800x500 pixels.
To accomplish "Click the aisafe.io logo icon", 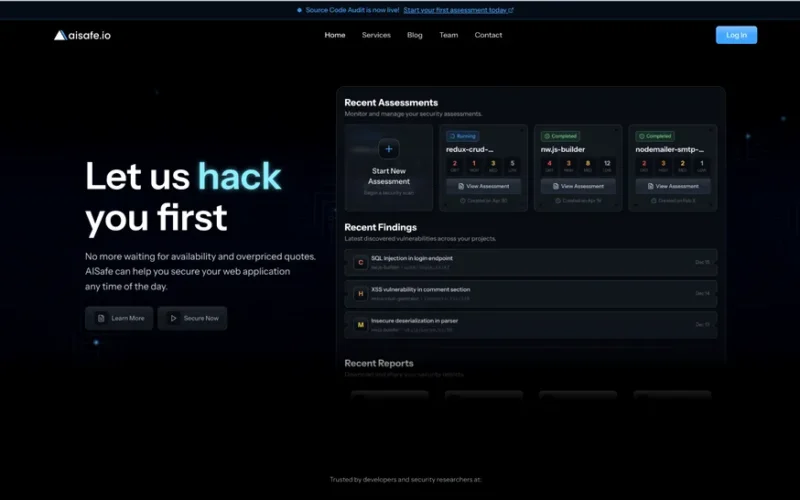I will coord(60,35).
